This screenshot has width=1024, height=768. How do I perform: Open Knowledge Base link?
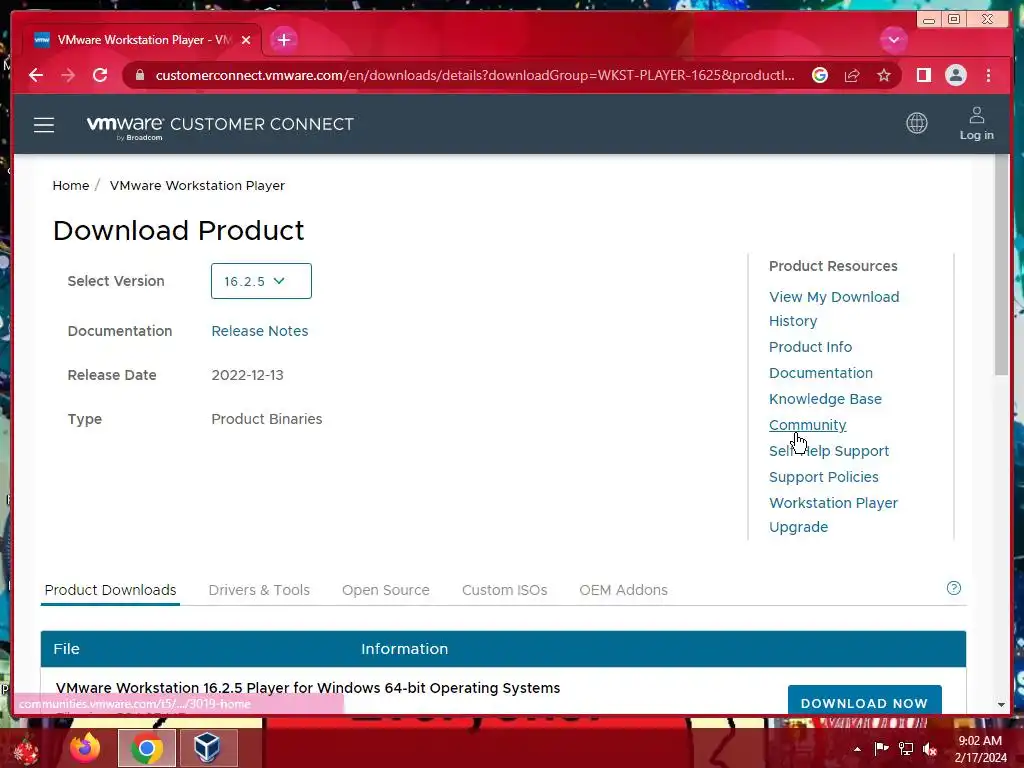point(825,399)
